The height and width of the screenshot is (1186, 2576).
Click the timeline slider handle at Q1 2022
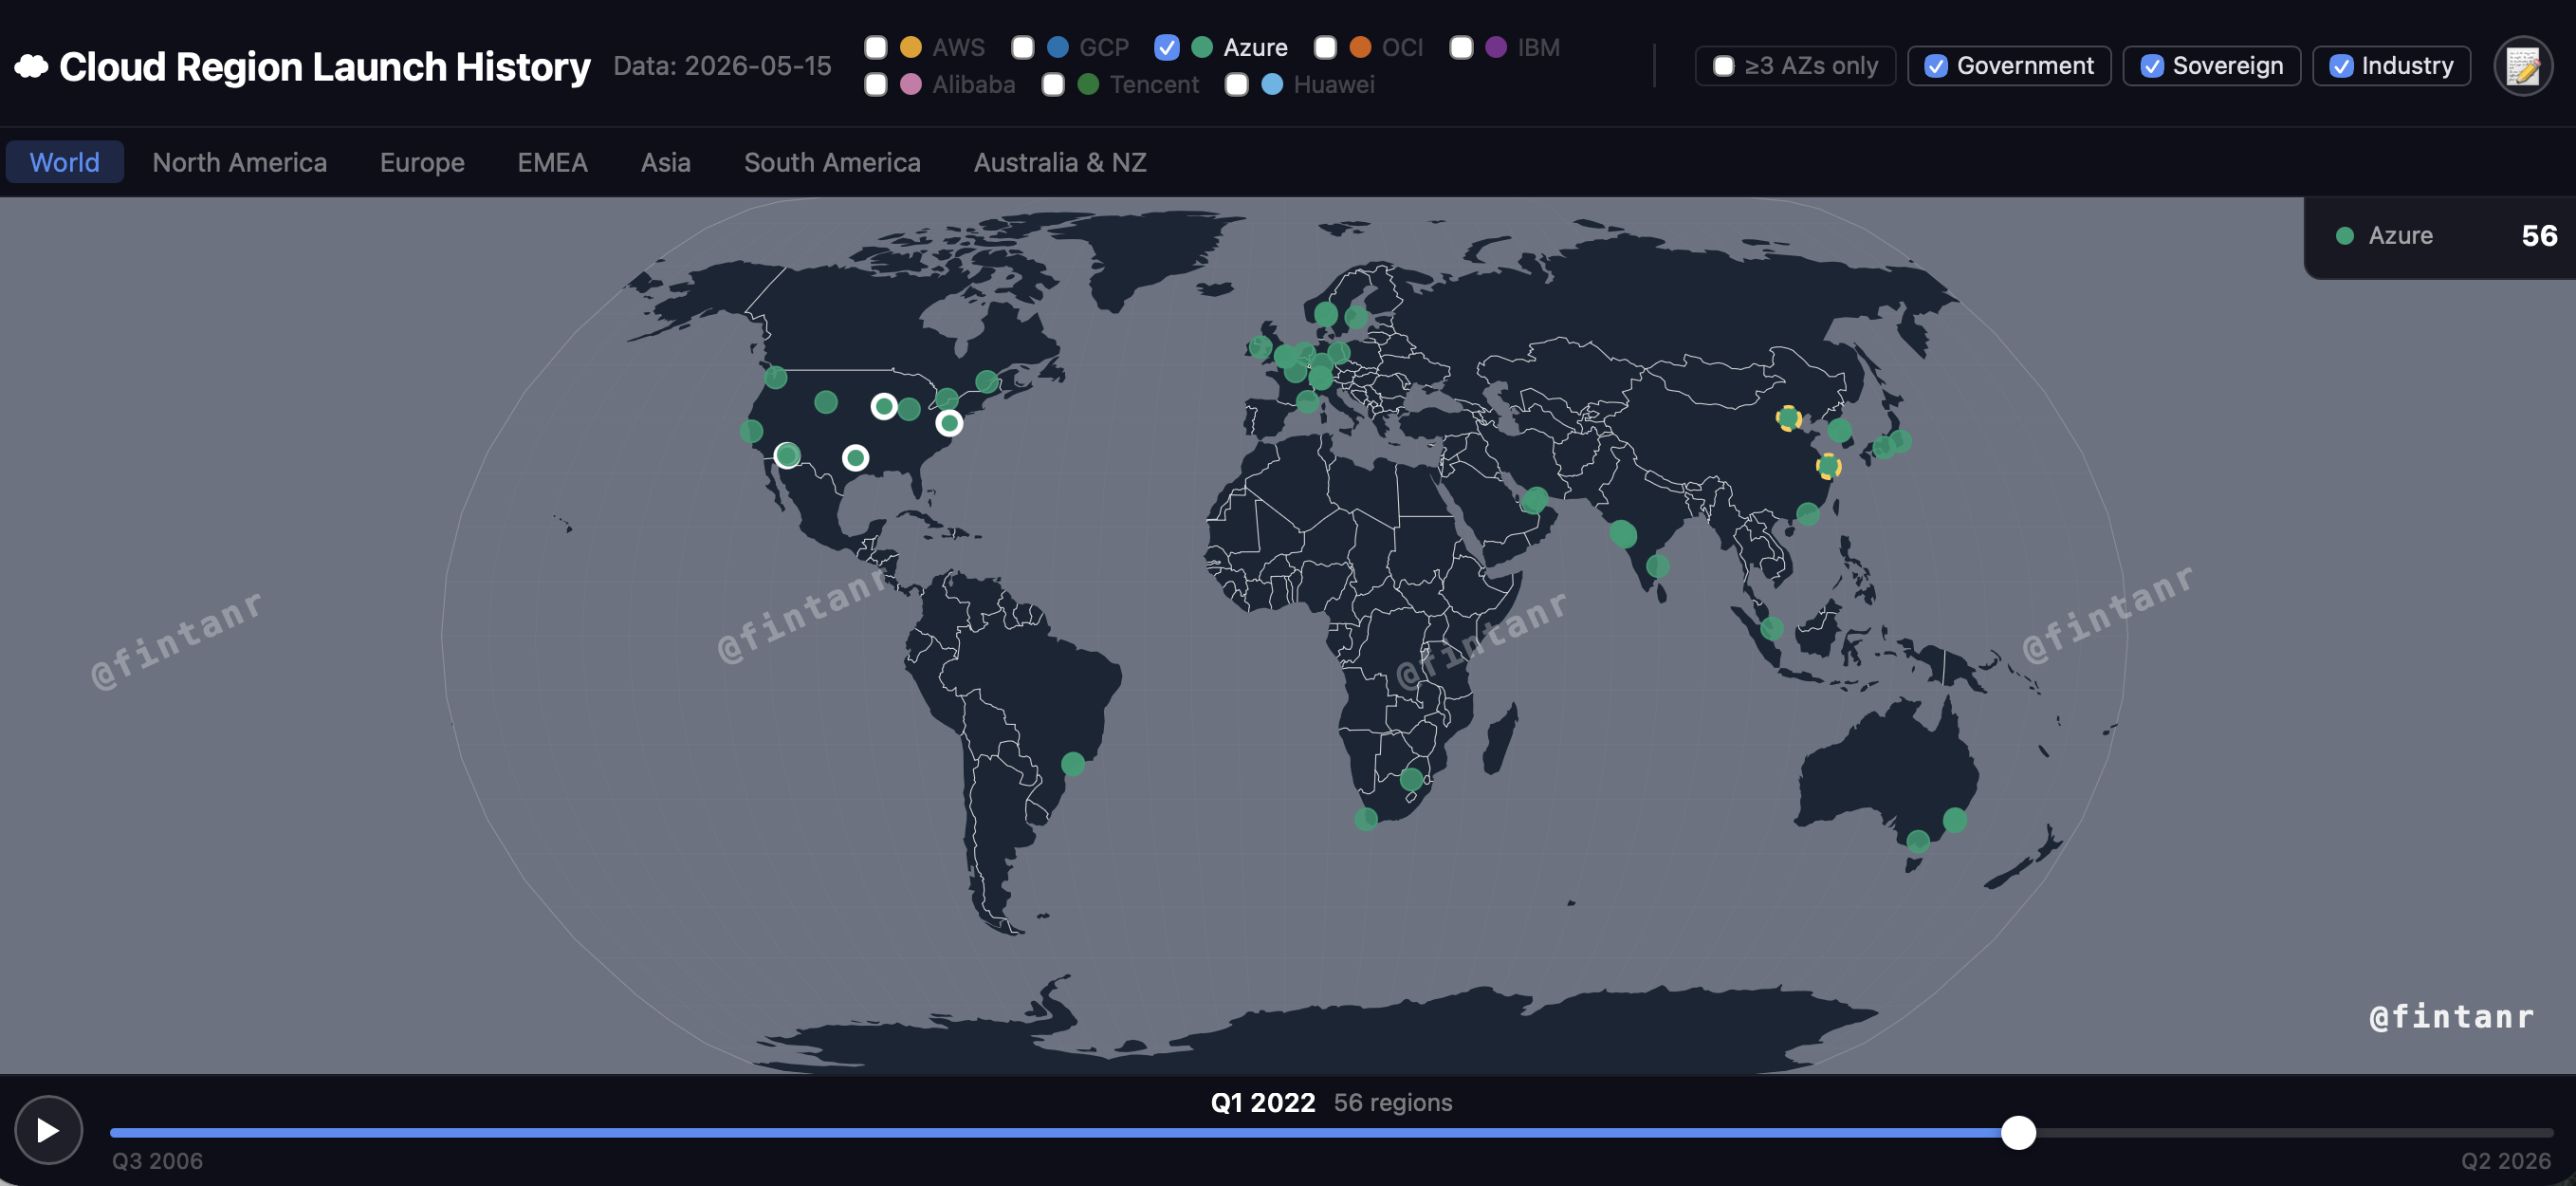(x=2018, y=1132)
